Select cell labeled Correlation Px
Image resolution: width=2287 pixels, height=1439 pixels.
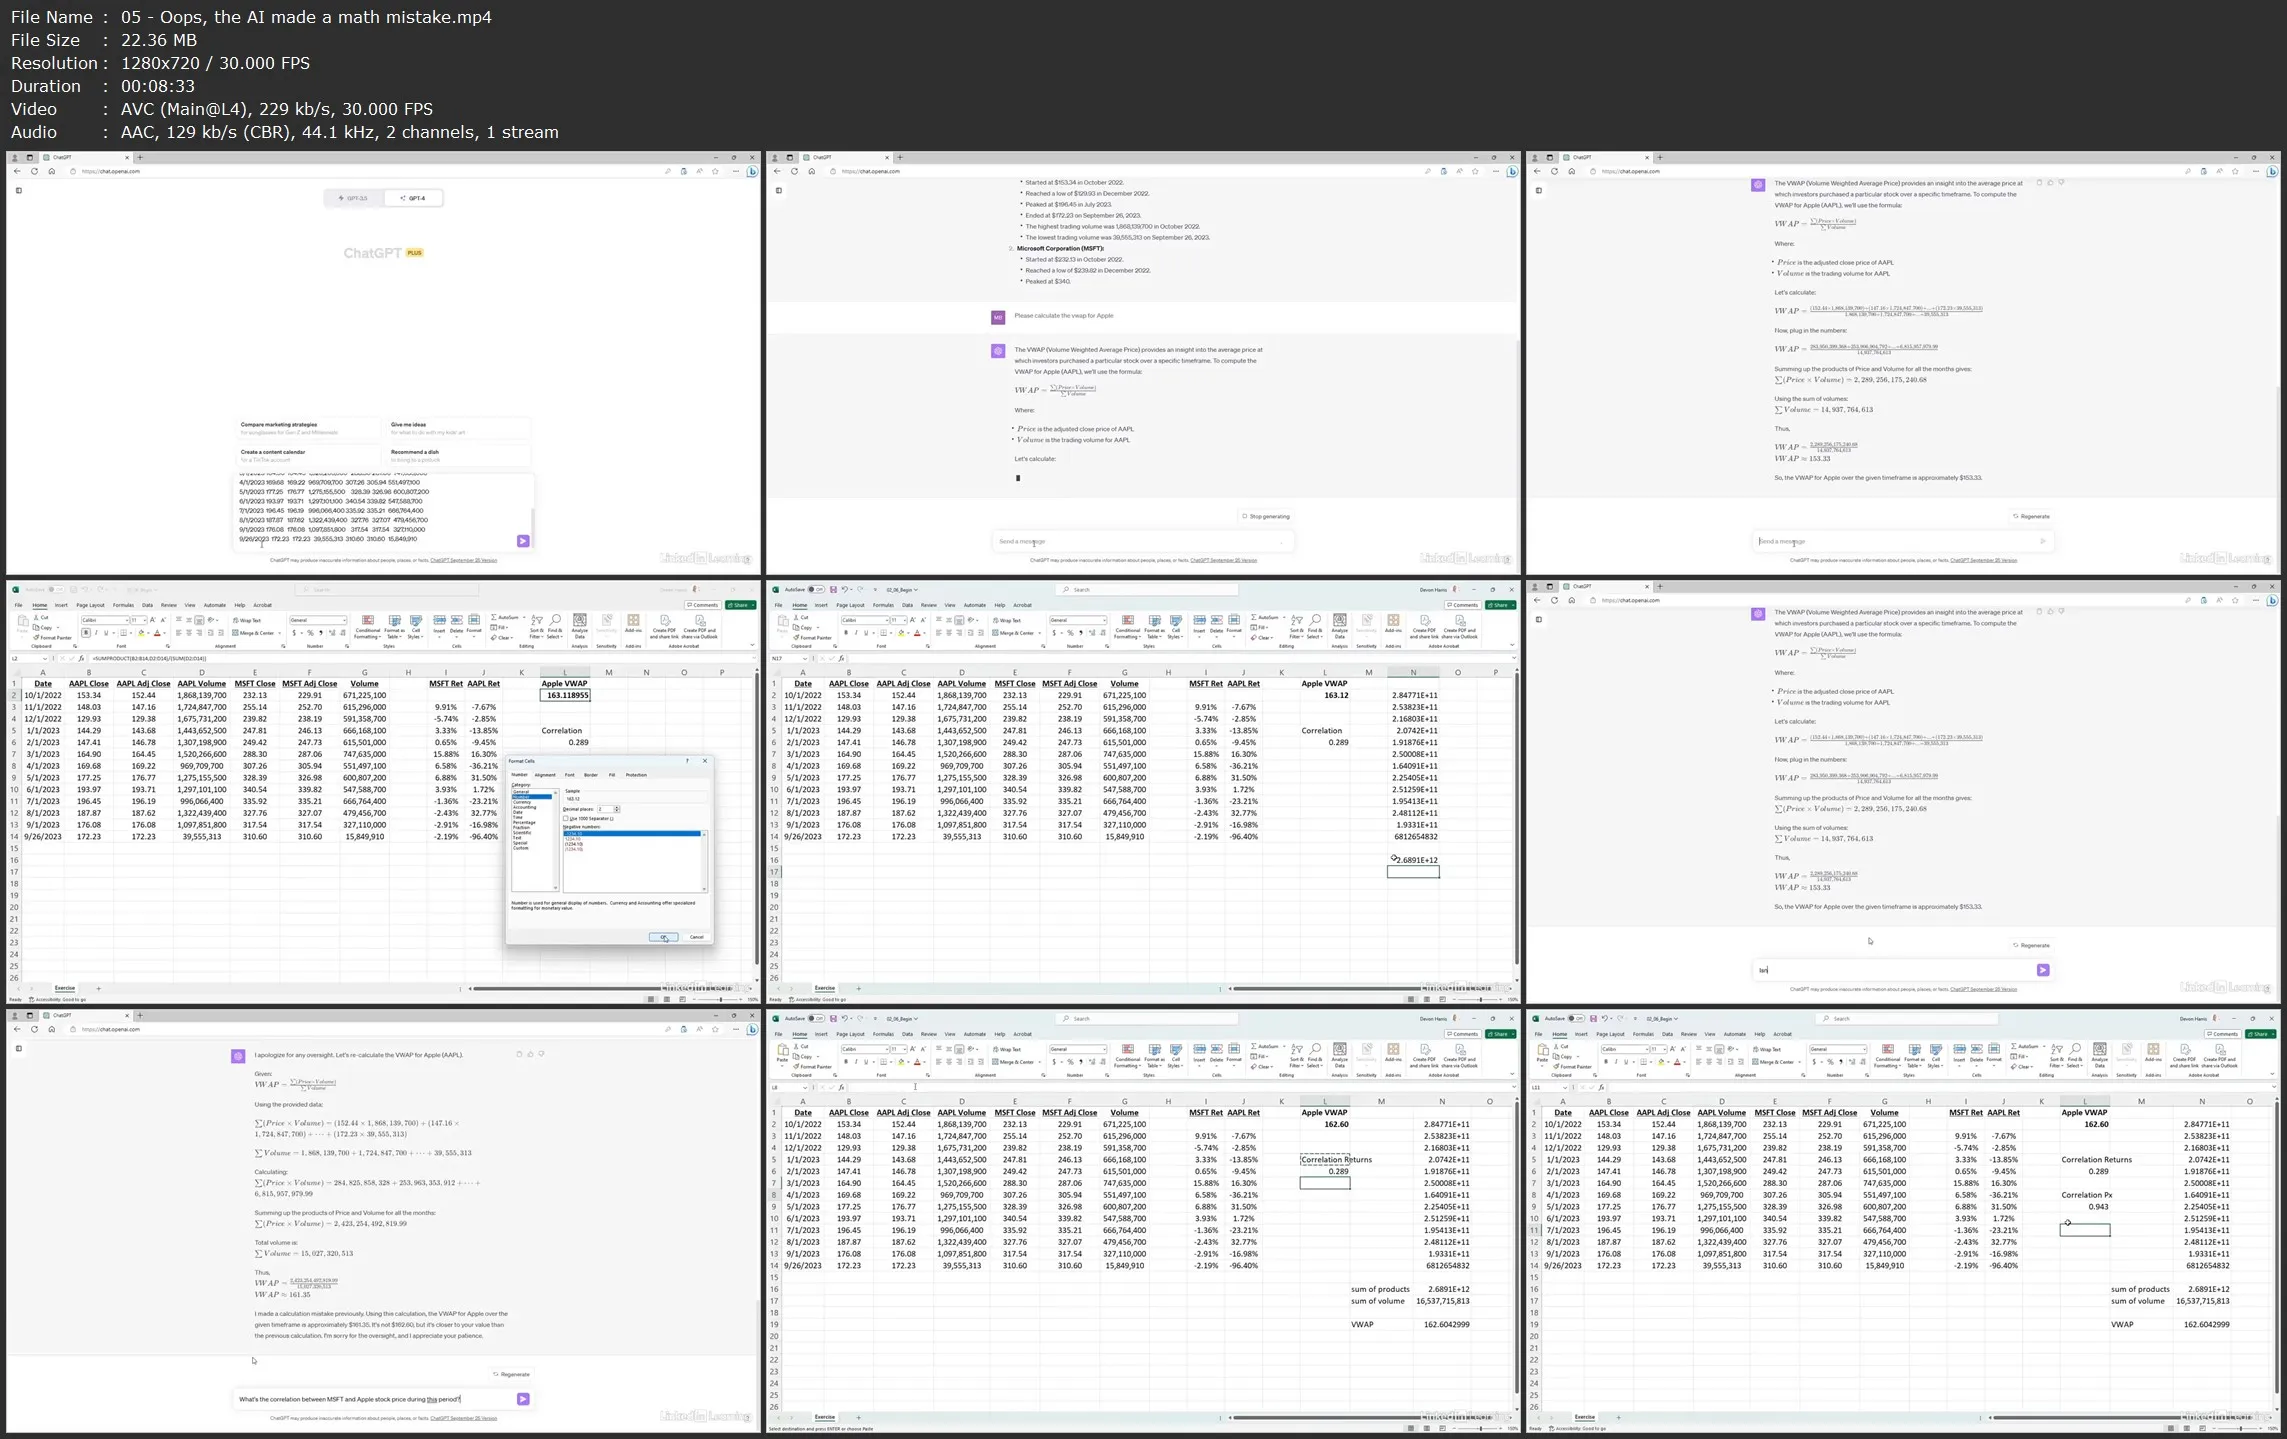[2085, 1195]
